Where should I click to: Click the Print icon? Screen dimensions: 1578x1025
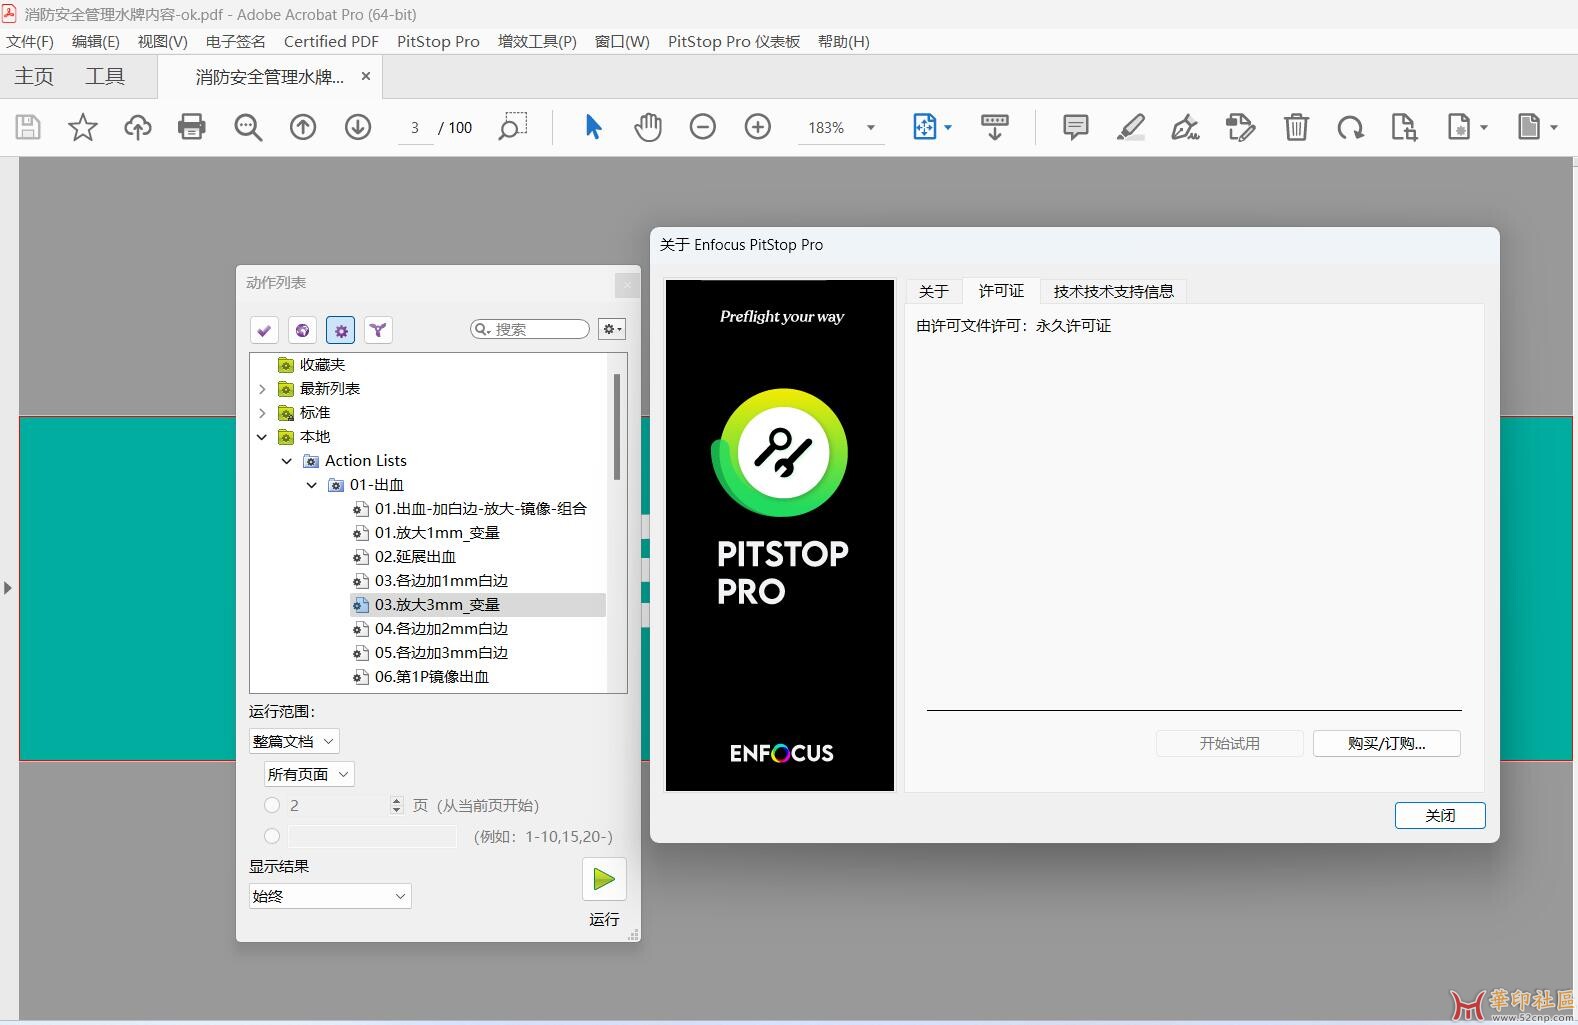(192, 127)
